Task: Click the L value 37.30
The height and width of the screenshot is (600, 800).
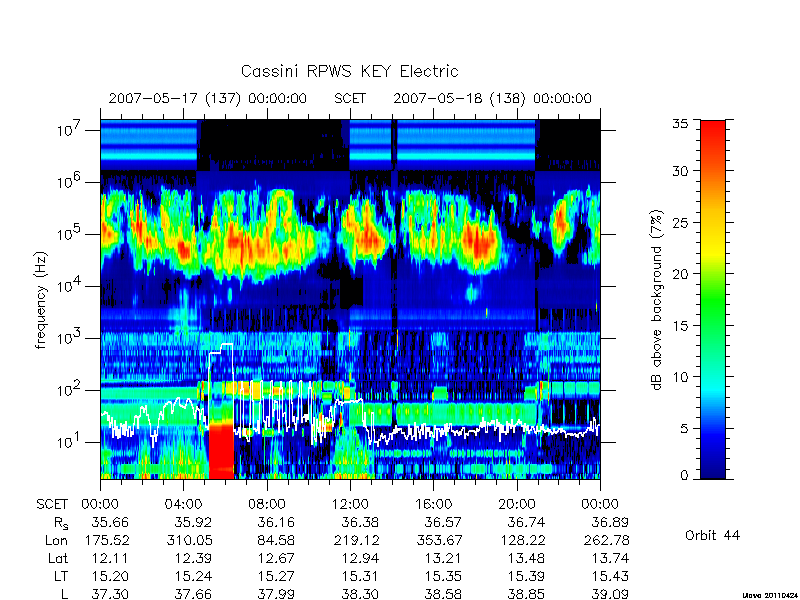Action: [110, 594]
